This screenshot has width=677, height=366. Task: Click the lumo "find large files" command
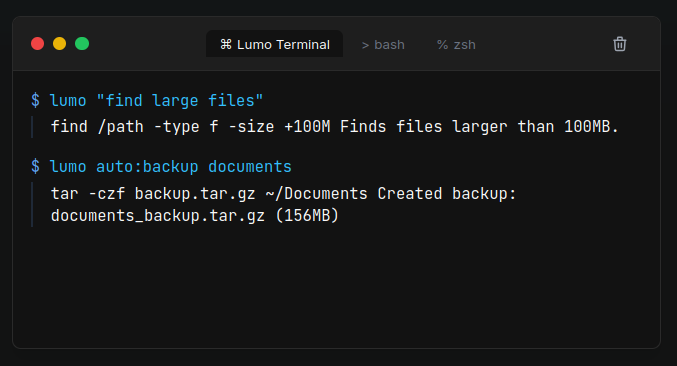pos(156,101)
